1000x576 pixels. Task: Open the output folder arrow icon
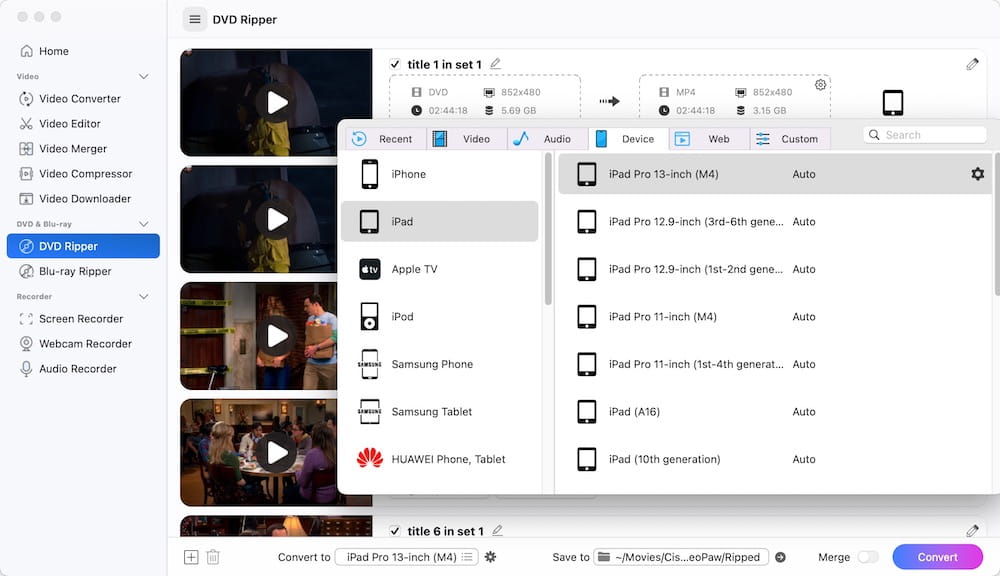pos(780,557)
